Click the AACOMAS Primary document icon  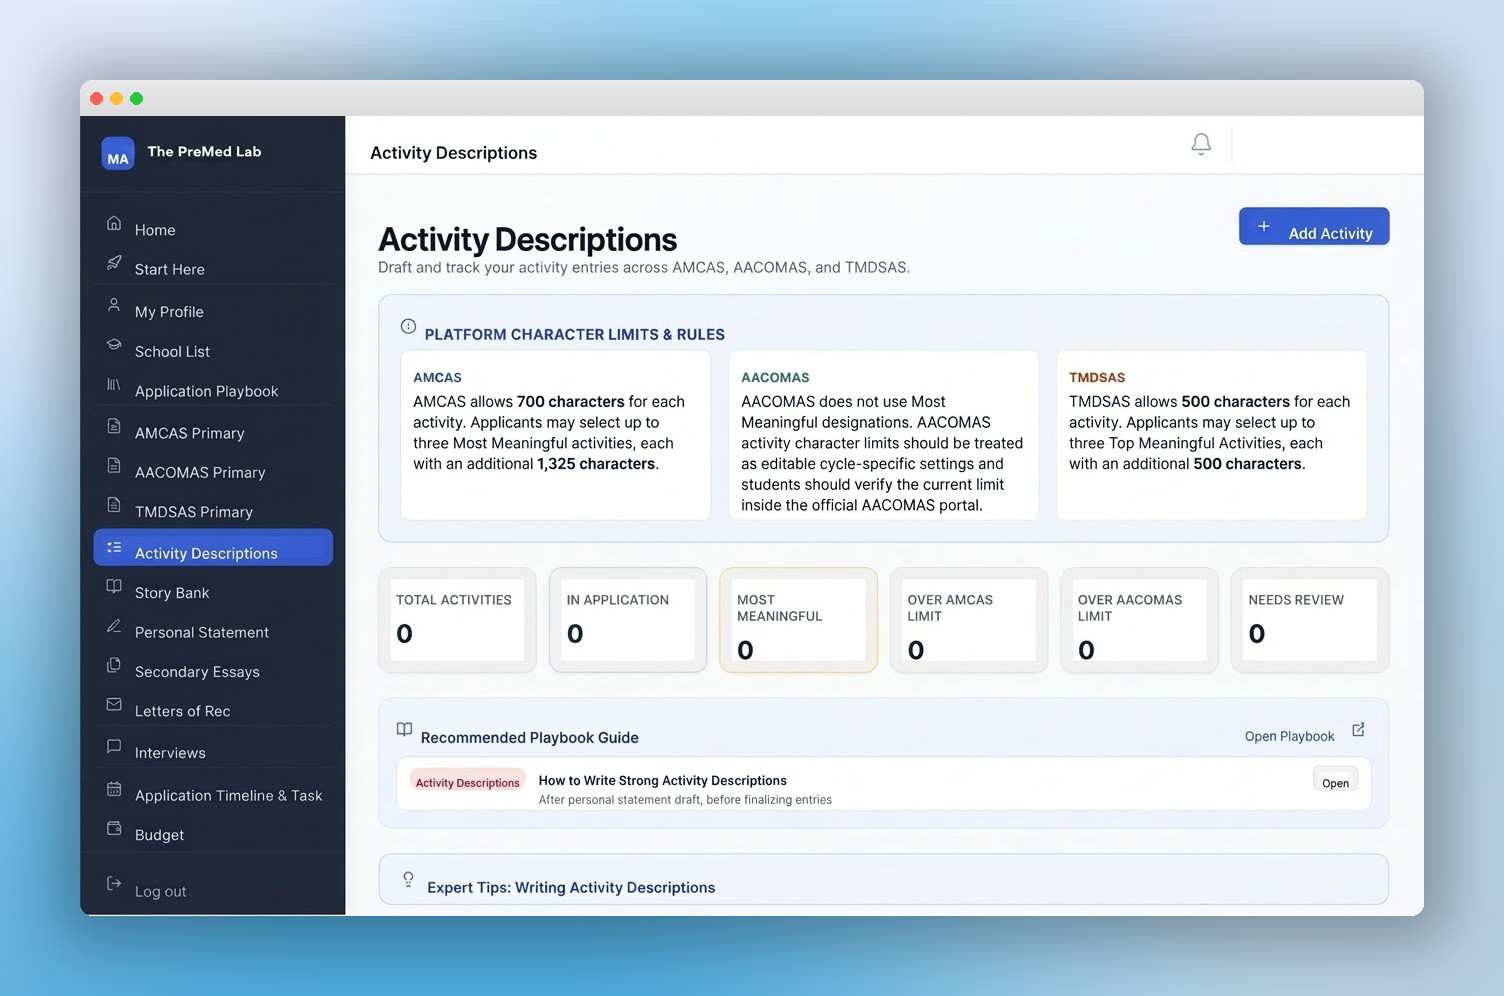[x=114, y=466]
